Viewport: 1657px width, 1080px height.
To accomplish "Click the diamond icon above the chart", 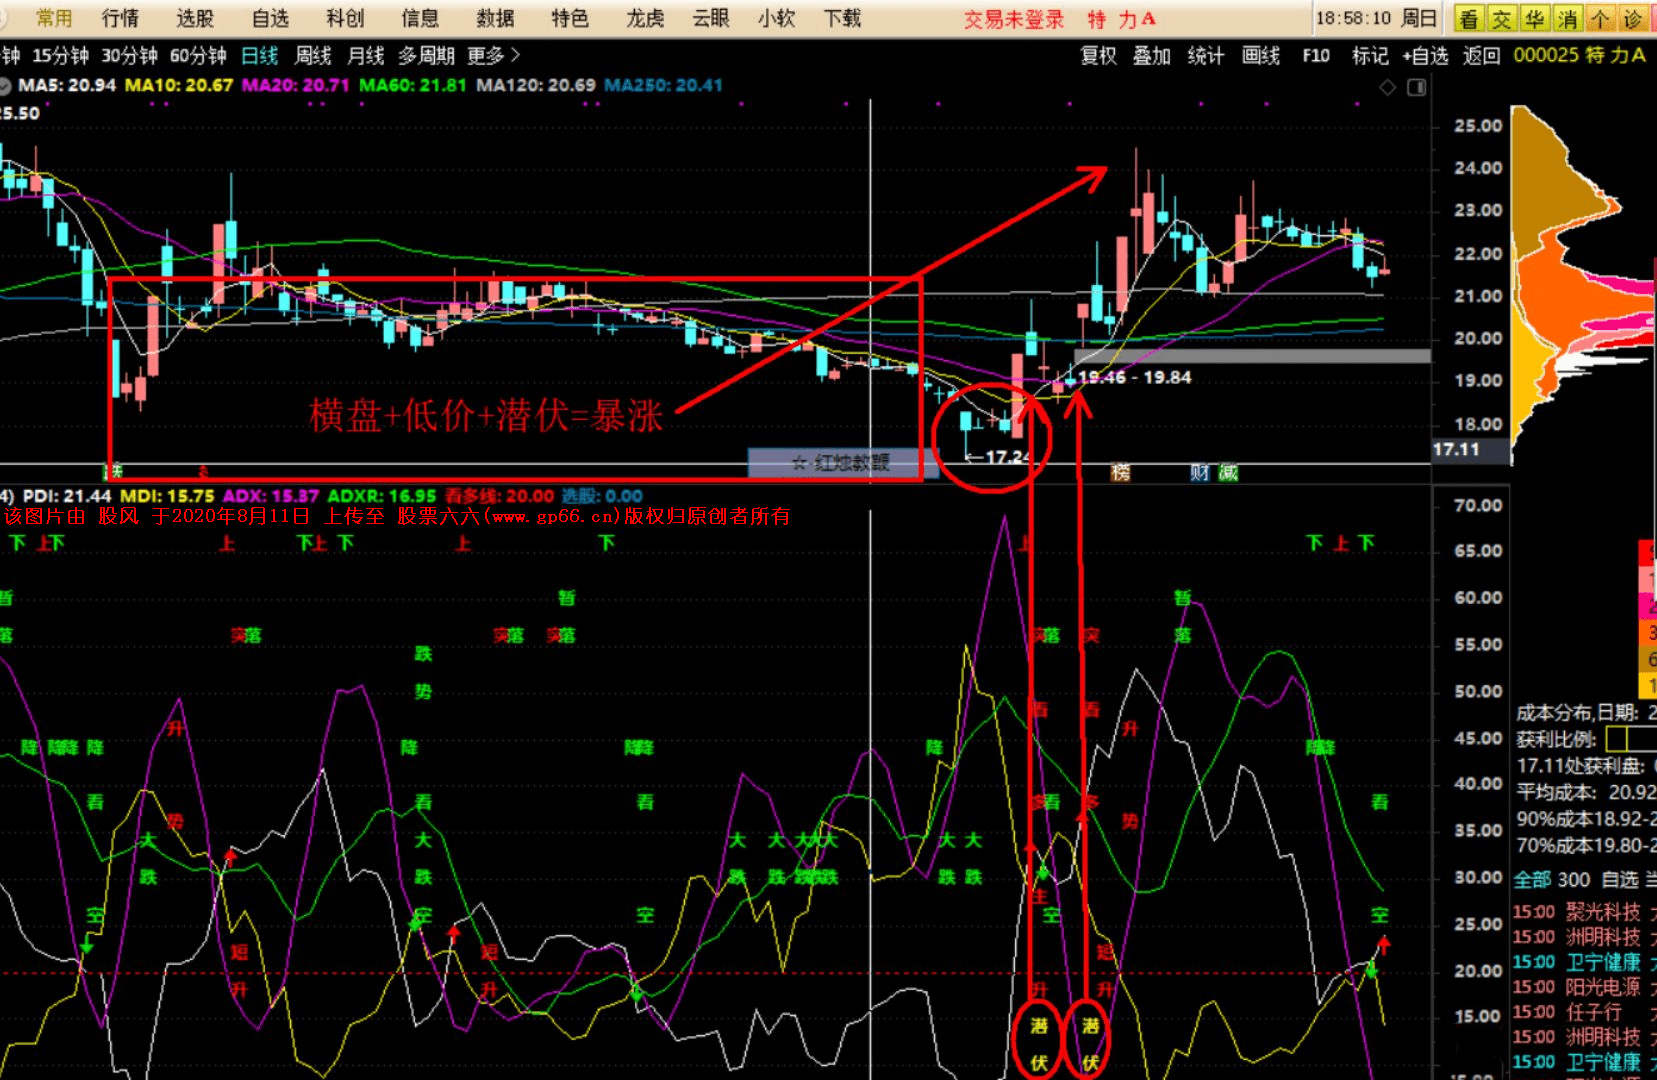I will [x=1388, y=88].
